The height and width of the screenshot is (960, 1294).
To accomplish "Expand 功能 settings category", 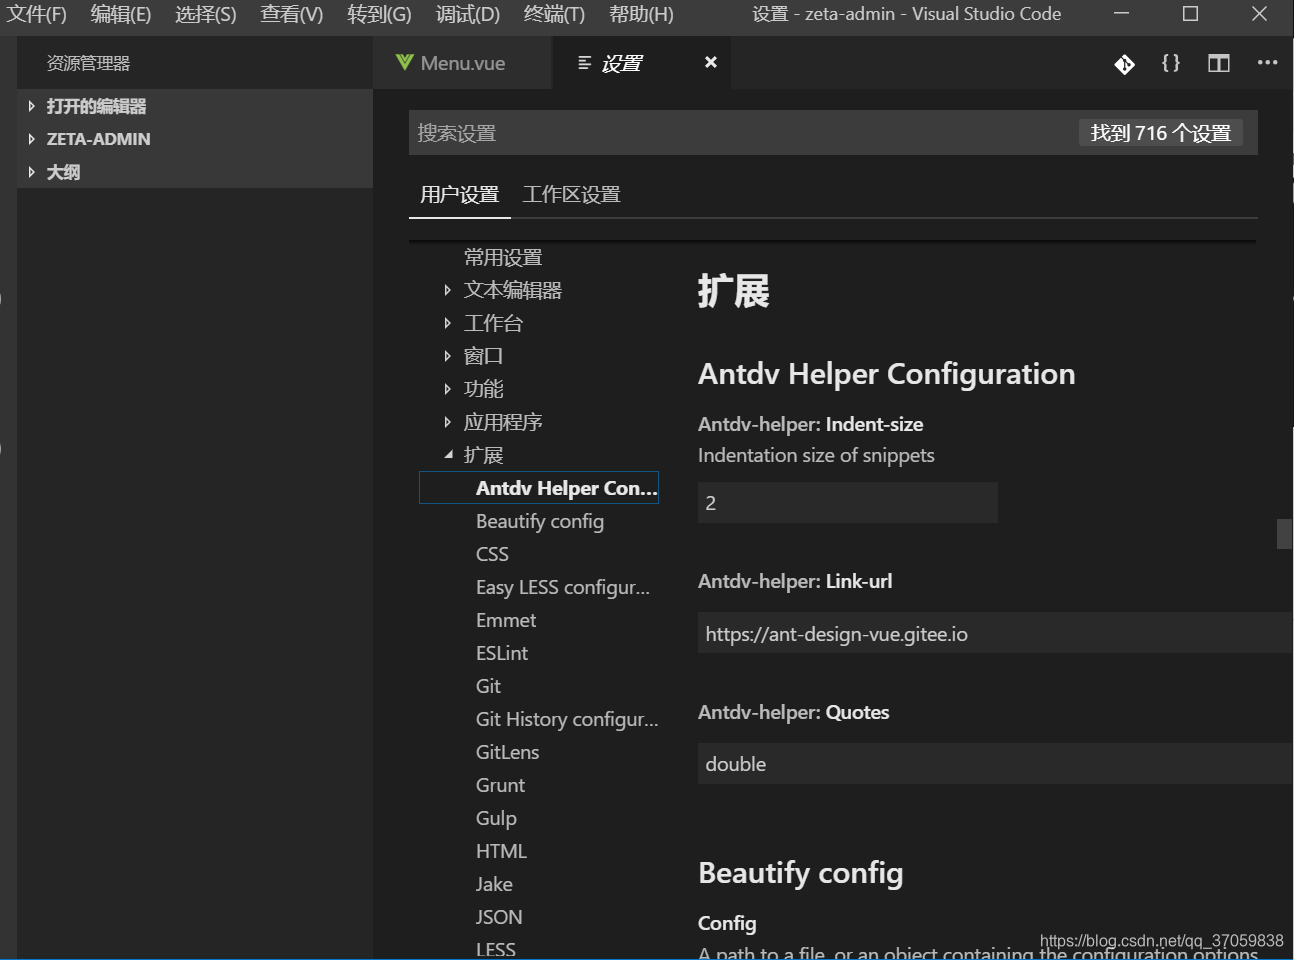I will 447,389.
